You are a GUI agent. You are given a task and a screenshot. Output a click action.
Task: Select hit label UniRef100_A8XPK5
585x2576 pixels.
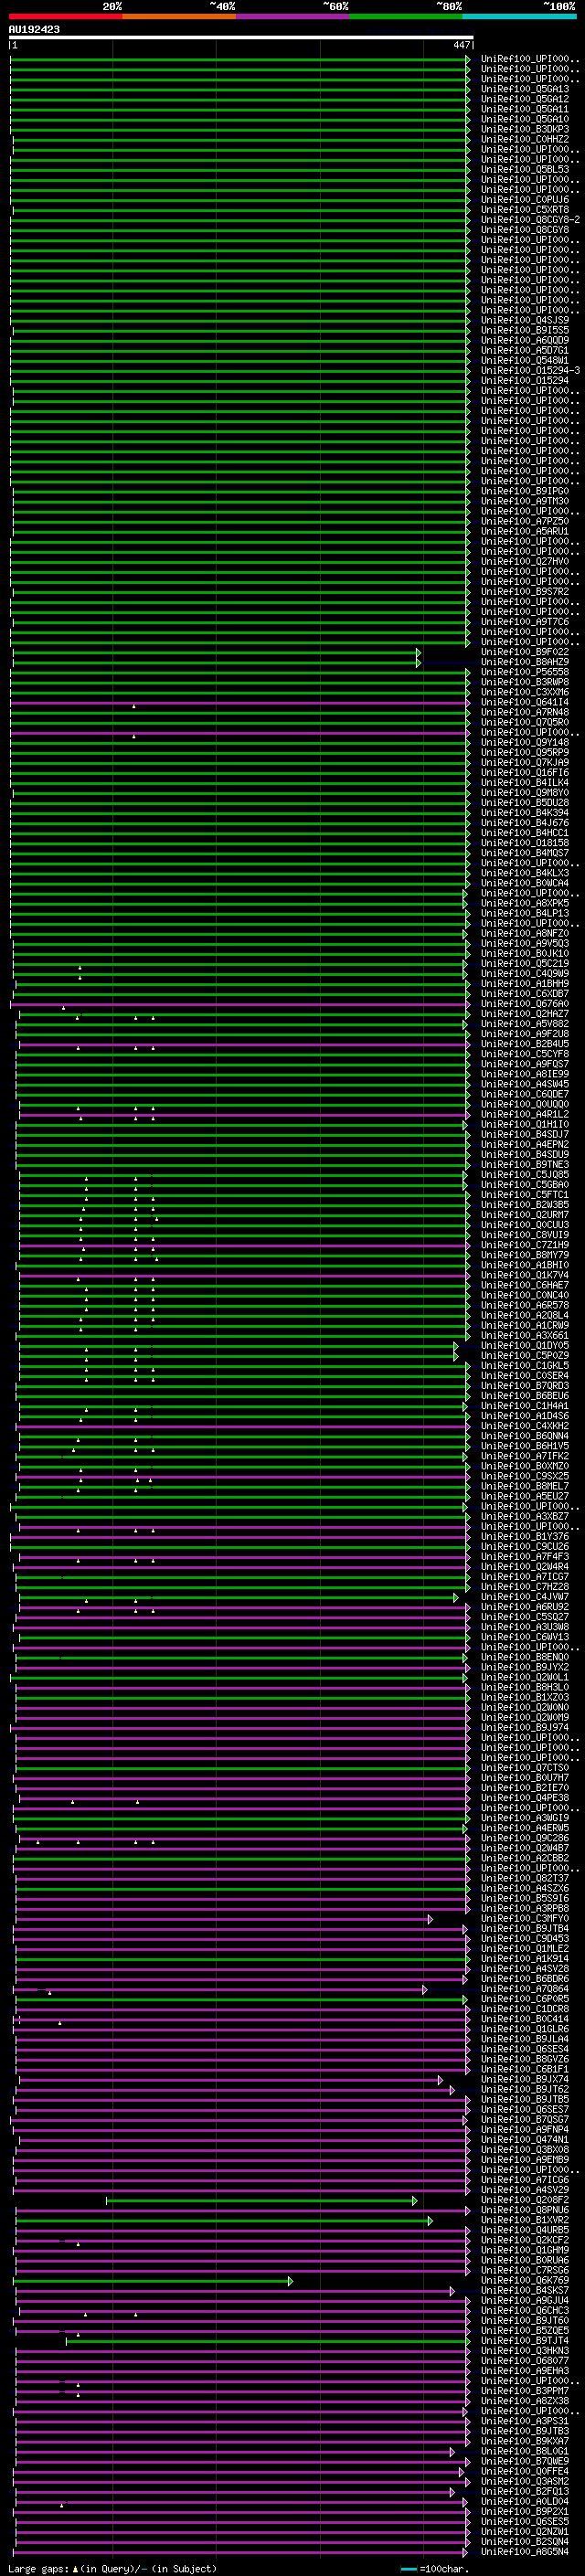tap(525, 904)
